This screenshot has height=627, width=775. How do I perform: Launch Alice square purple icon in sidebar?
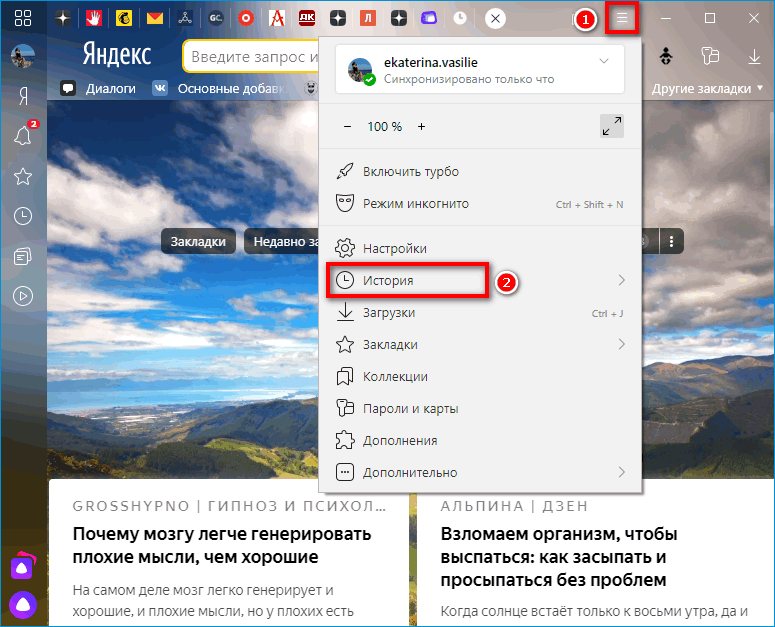click(23, 566)
